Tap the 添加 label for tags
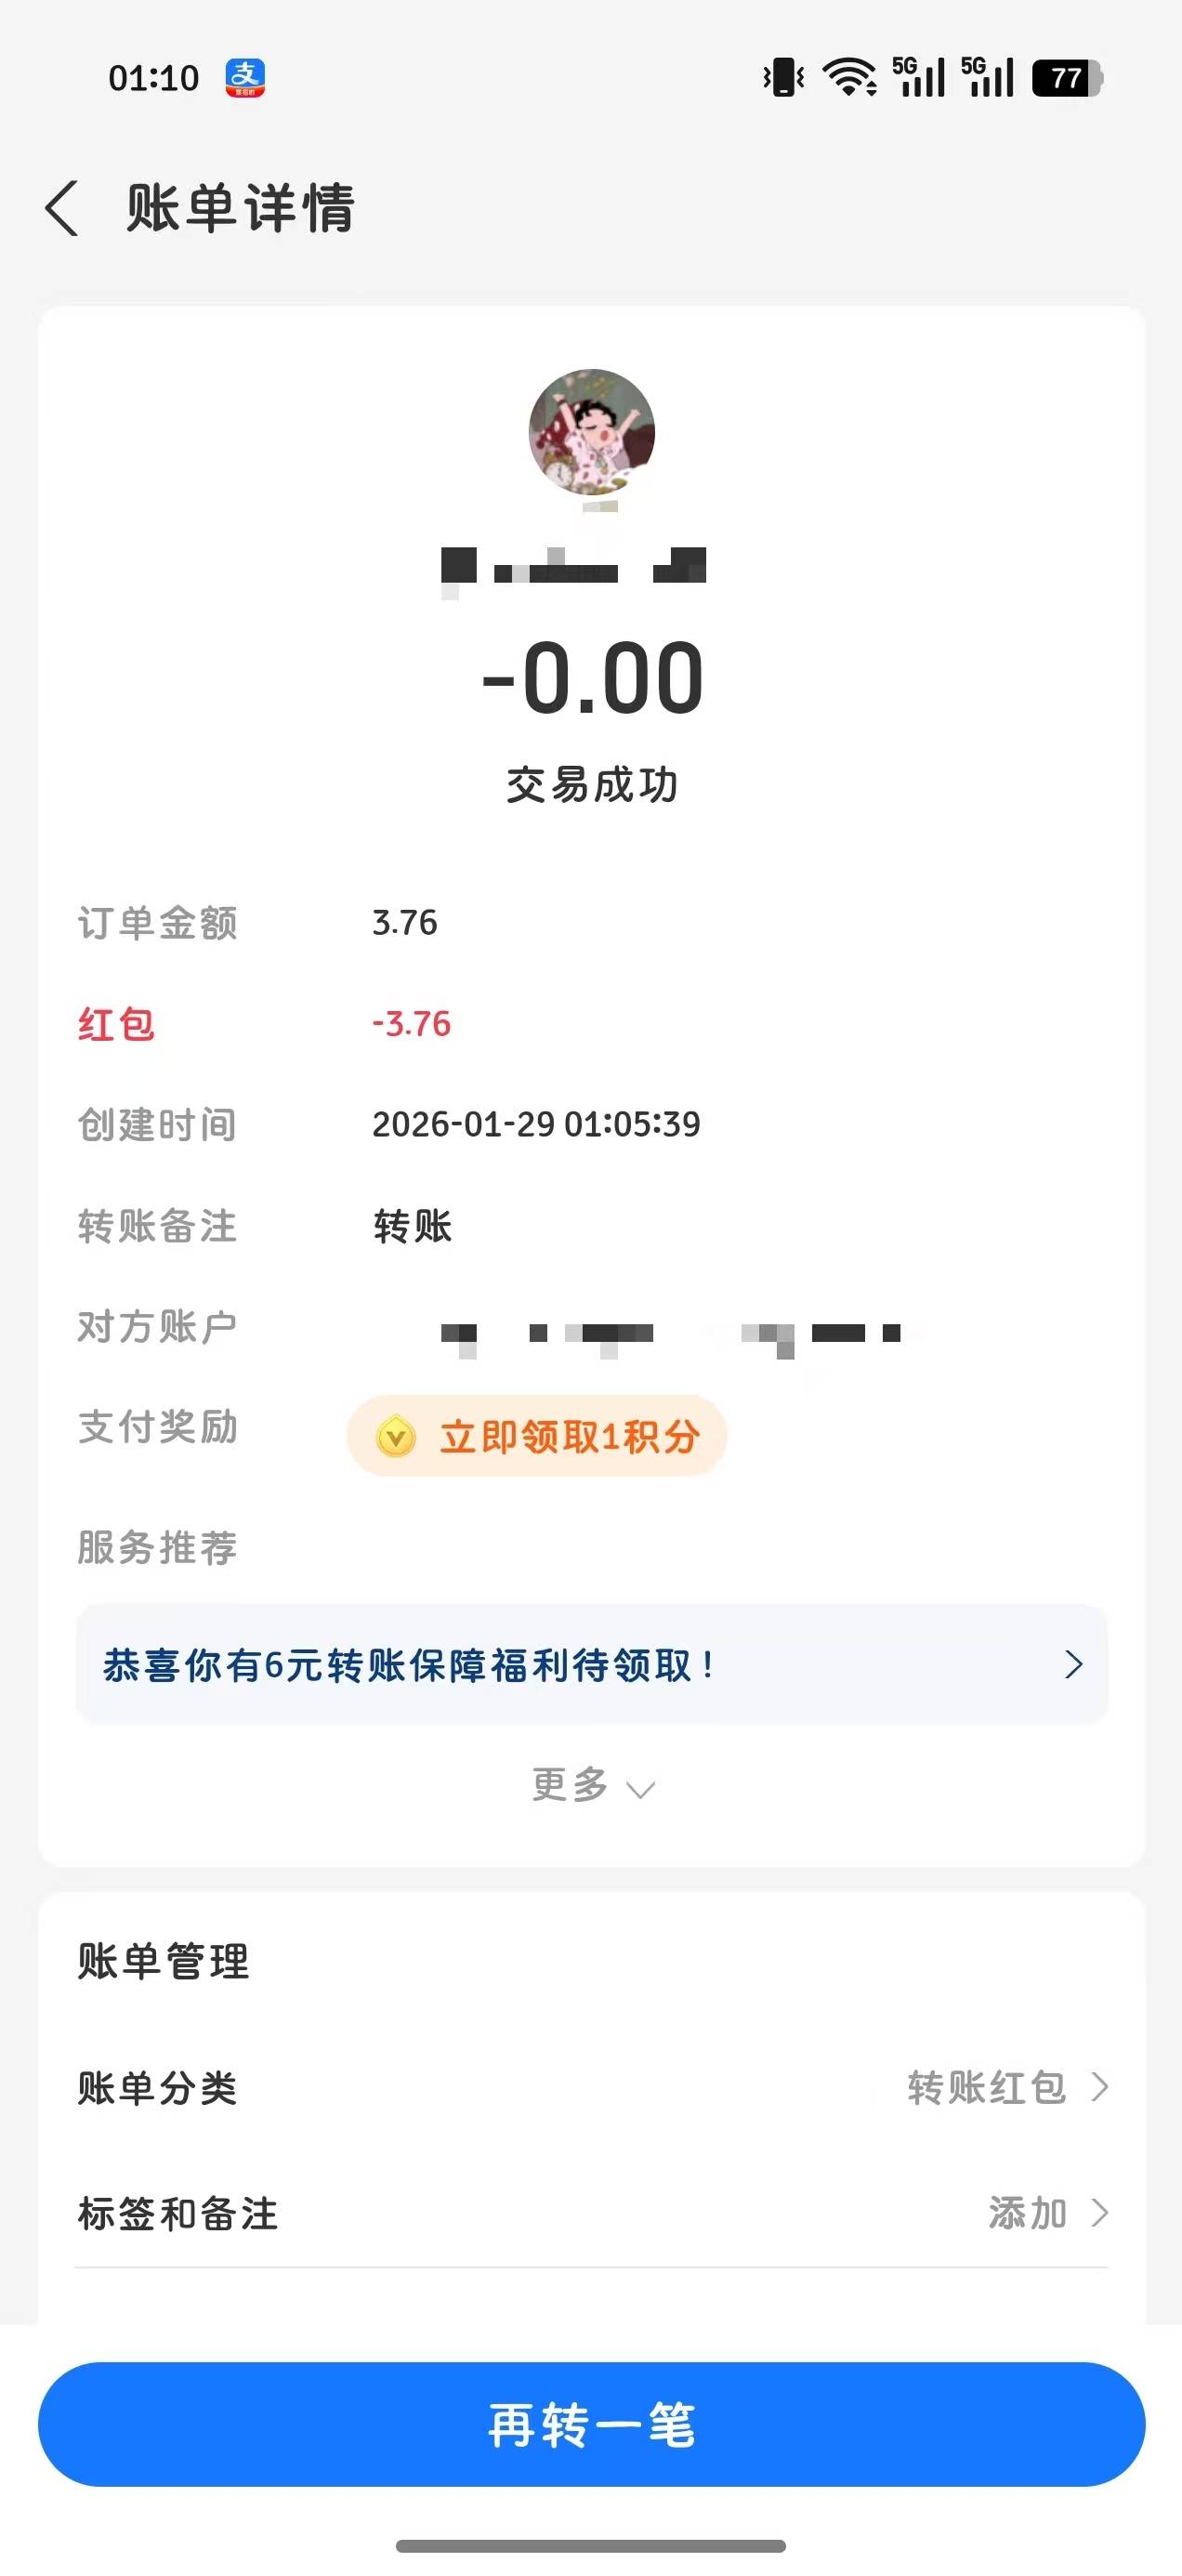The image size is (1182, 2576). coord(1027,2214)
